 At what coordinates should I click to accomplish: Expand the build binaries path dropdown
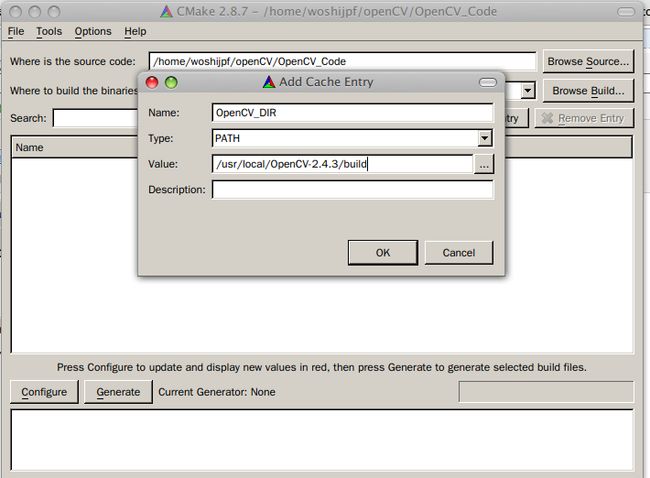coord(528,90)
